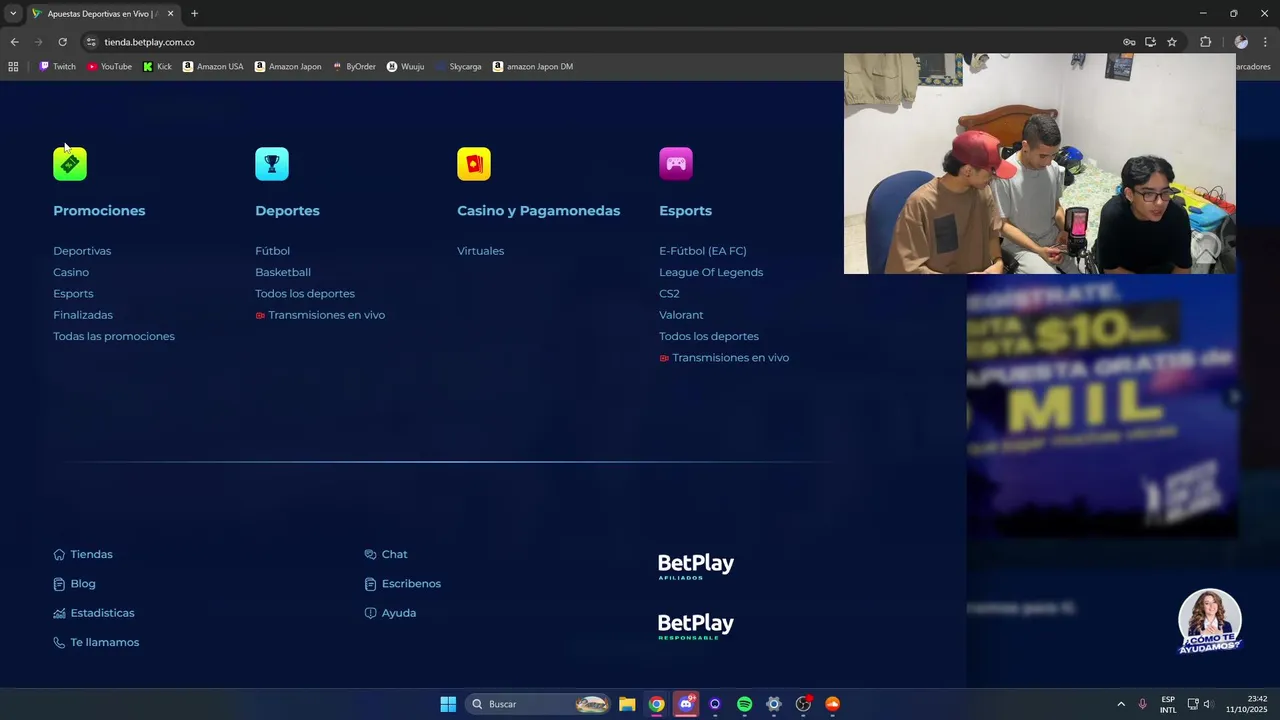Viewport: 1280px width, 720px height.
Task: Open the Chrome extensions puzzle icon
Action: coord(1205,42)
